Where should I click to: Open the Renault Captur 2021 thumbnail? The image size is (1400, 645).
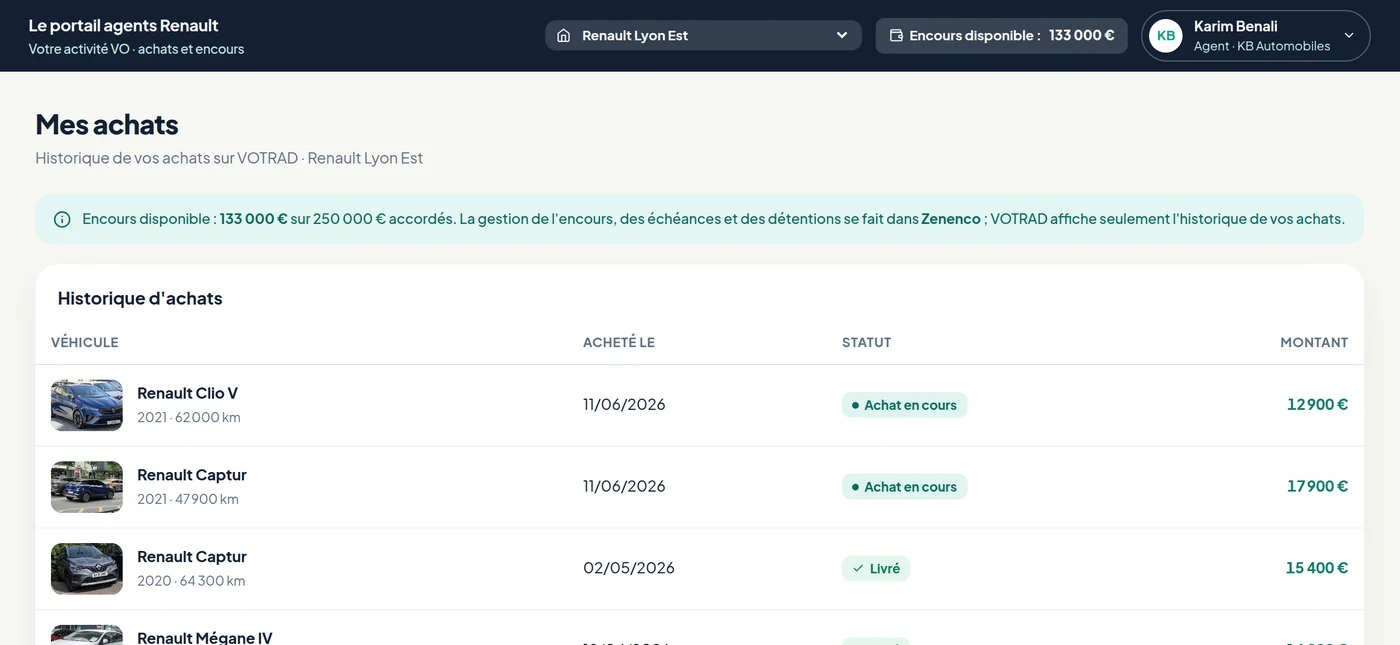click(87, 487)
